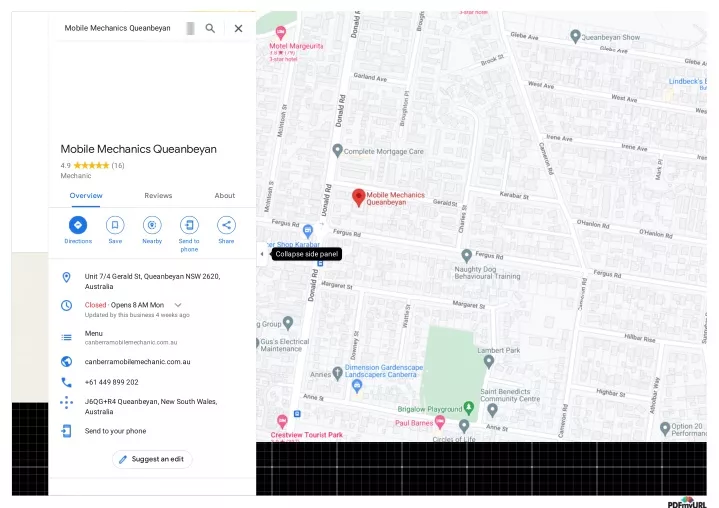Click the Send to phone icon button
719x508 pixels.
tap(189, 225)
